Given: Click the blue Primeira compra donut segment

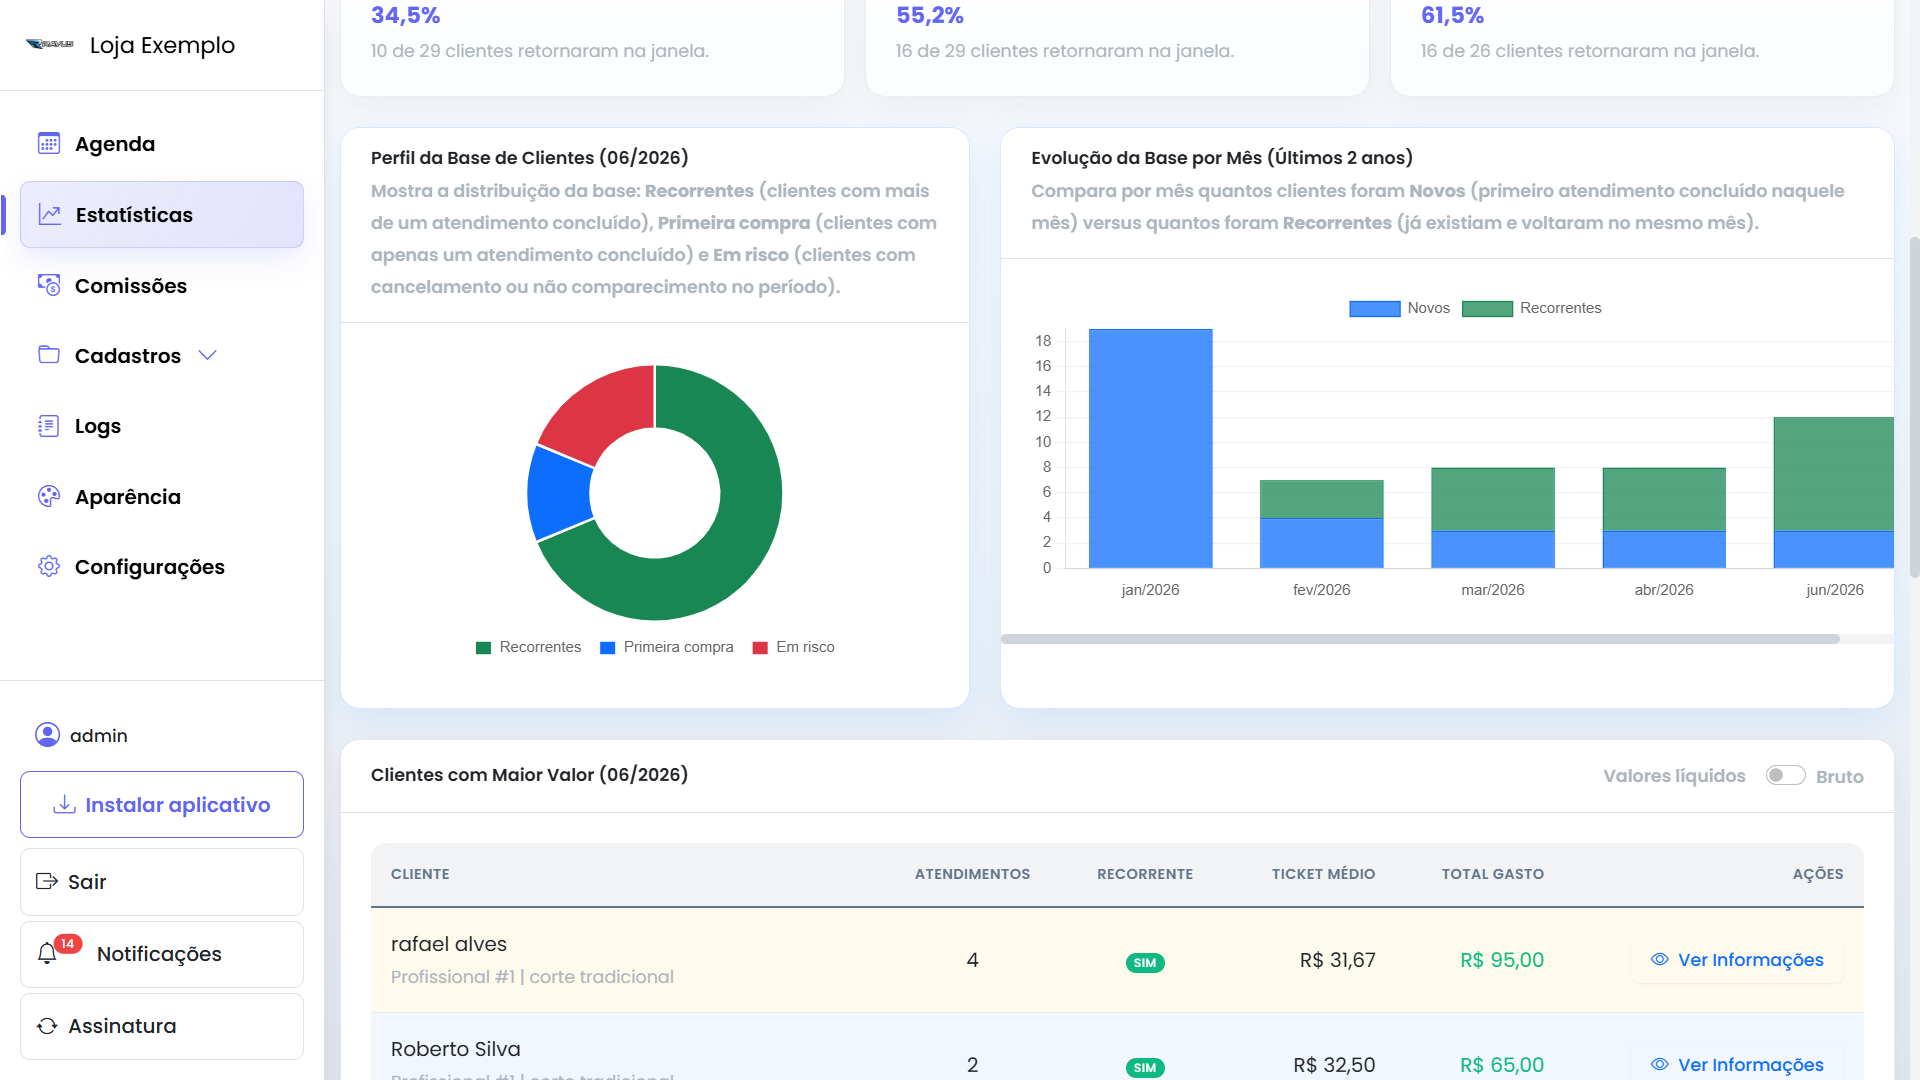Looking at the screenshot, I should pyautogui.click(x=560, y=493).
